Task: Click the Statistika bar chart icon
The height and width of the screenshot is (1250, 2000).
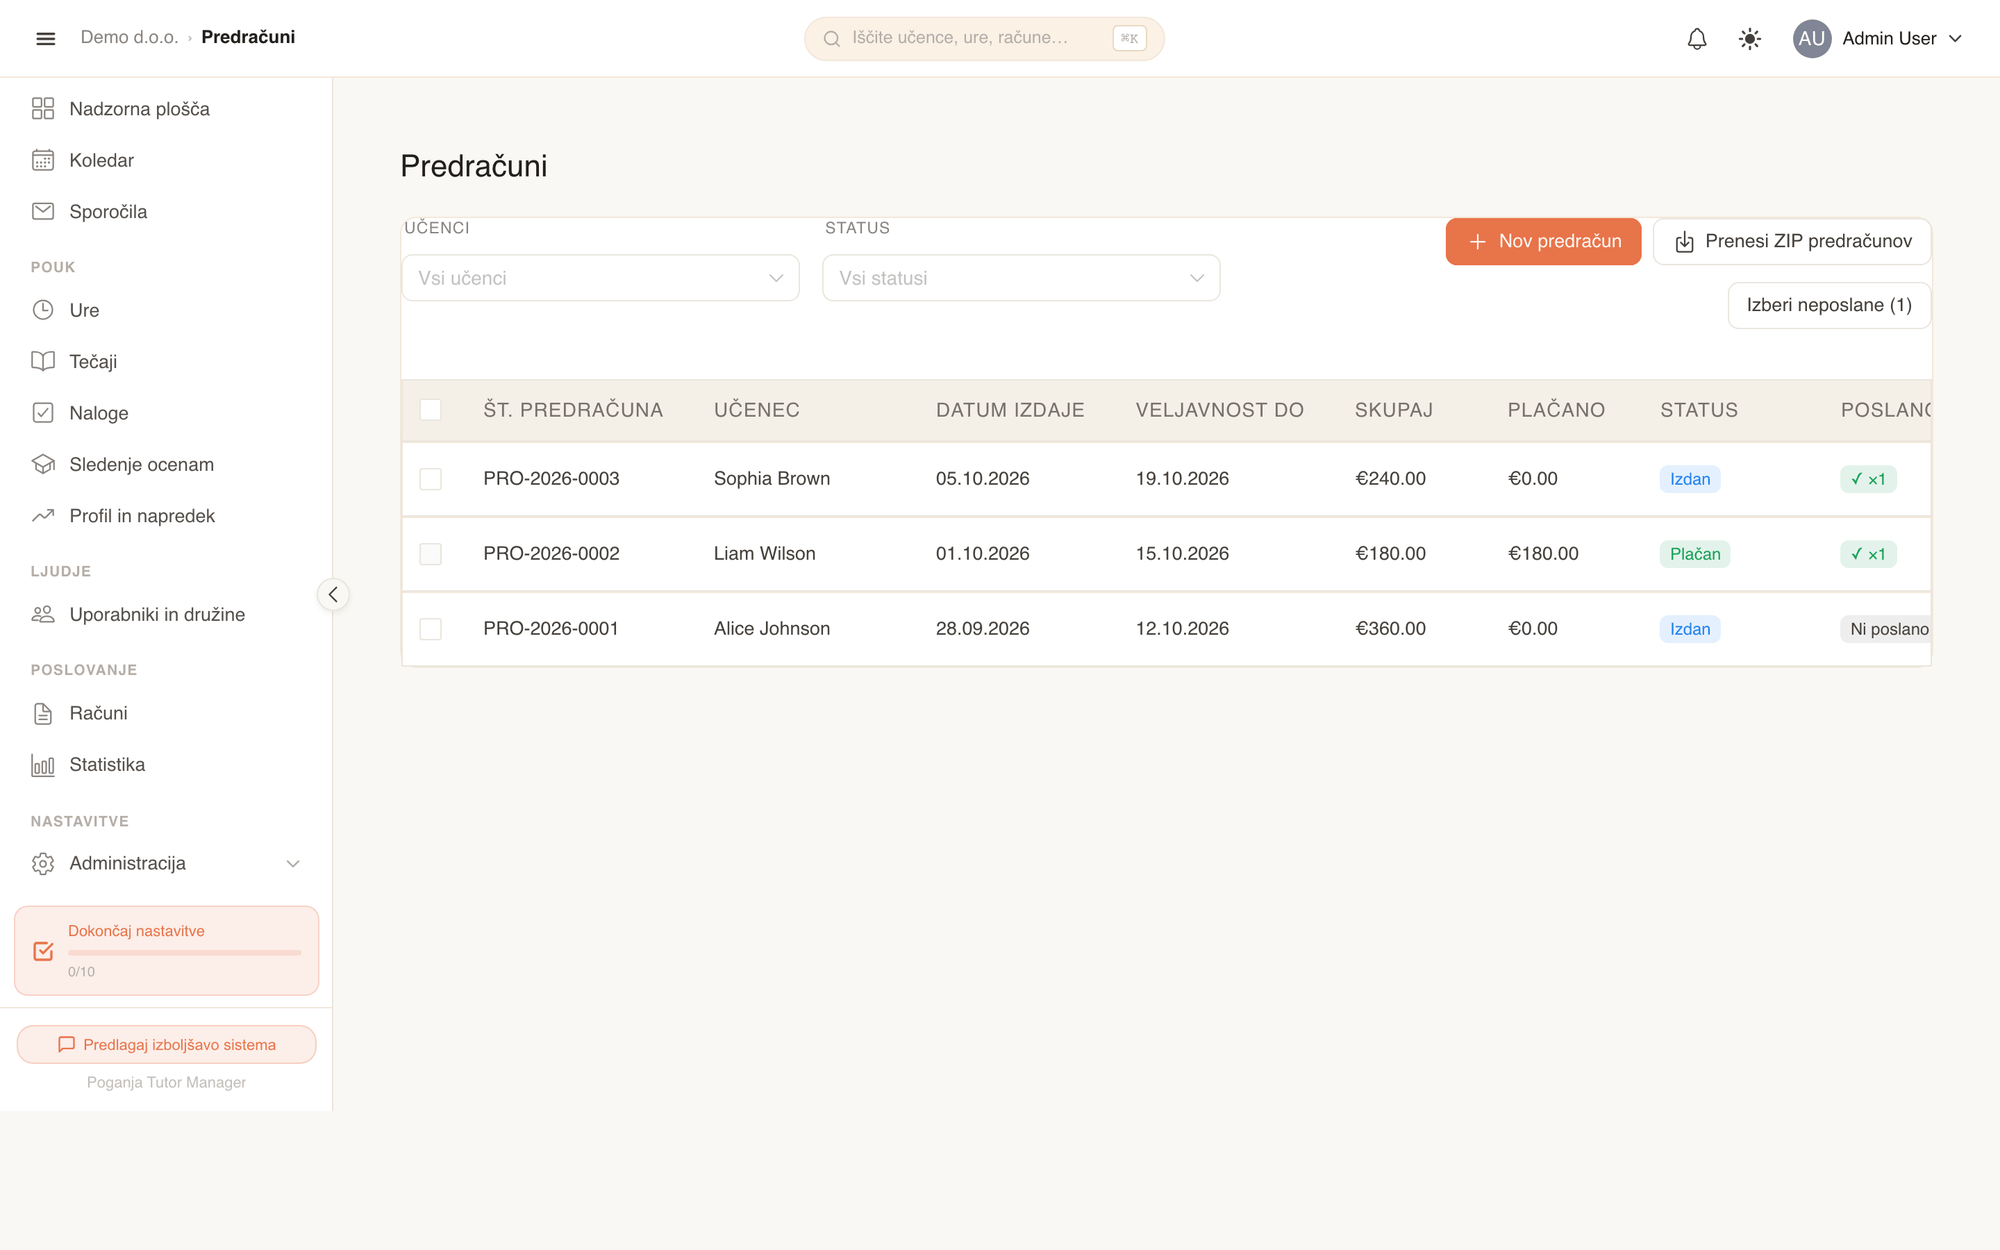Action: pos(43,765)
